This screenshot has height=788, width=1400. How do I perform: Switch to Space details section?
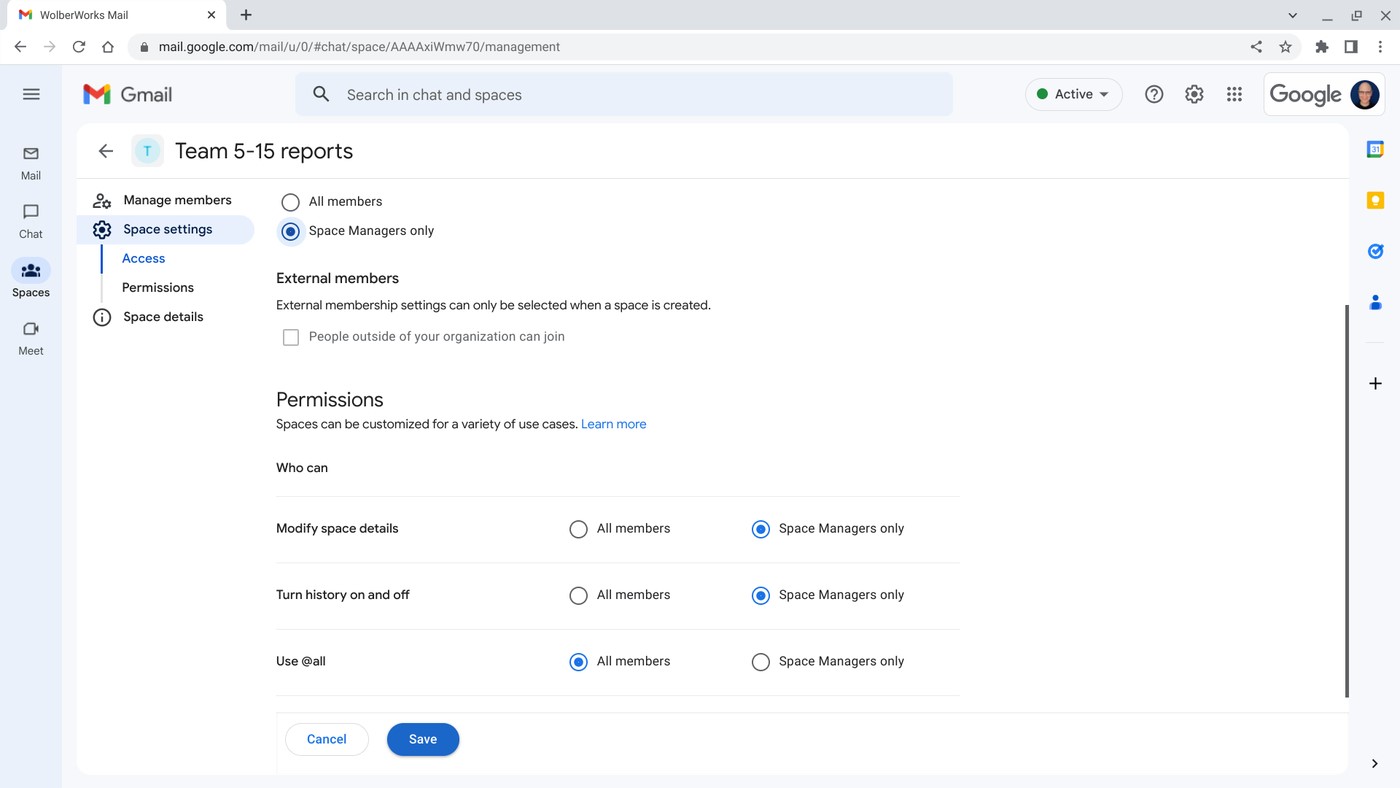click(x=162, y=316)
